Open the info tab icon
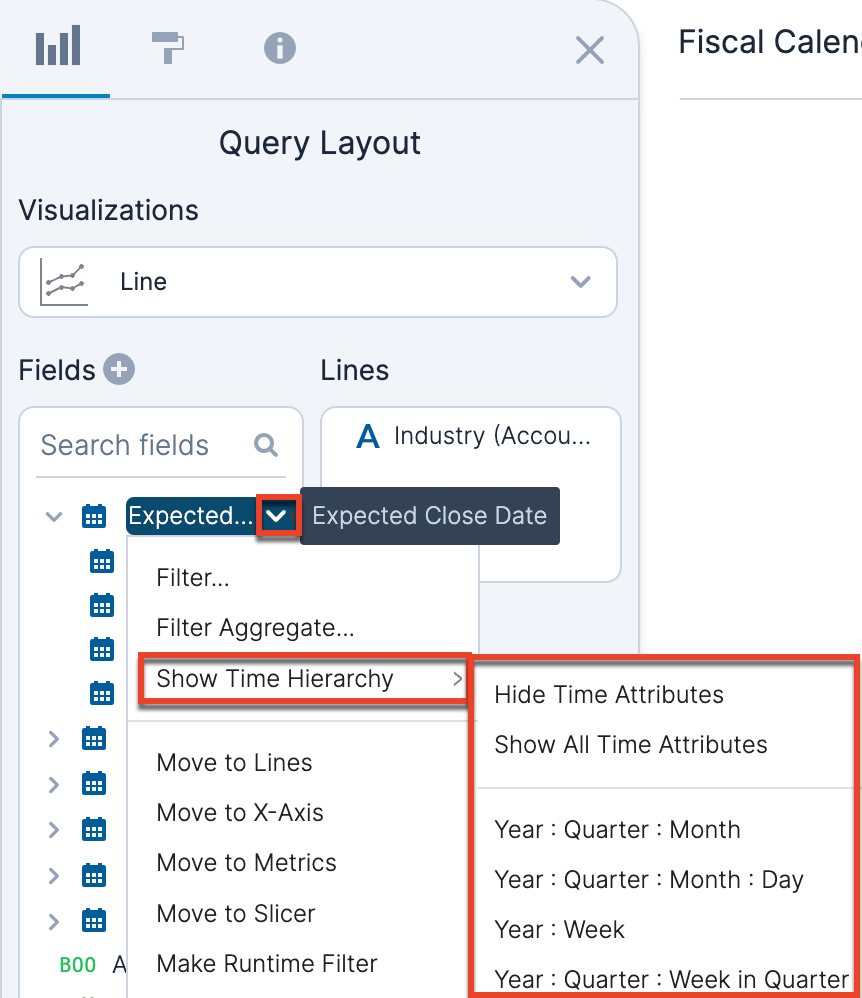 pos(279,47)
